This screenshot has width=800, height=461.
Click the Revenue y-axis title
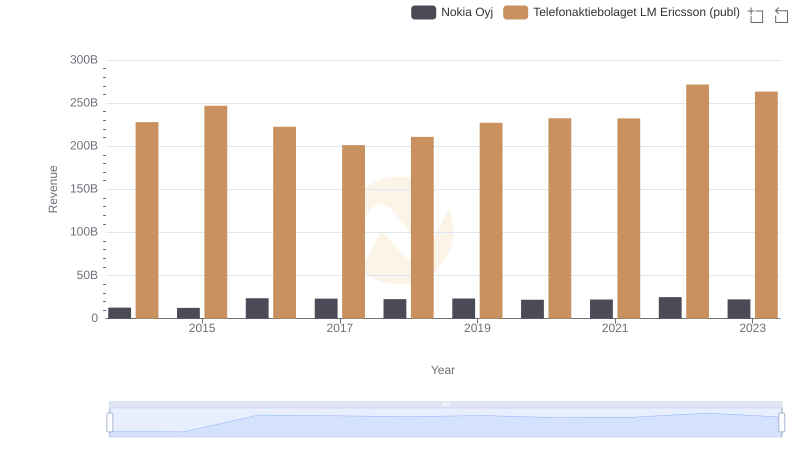54,189
